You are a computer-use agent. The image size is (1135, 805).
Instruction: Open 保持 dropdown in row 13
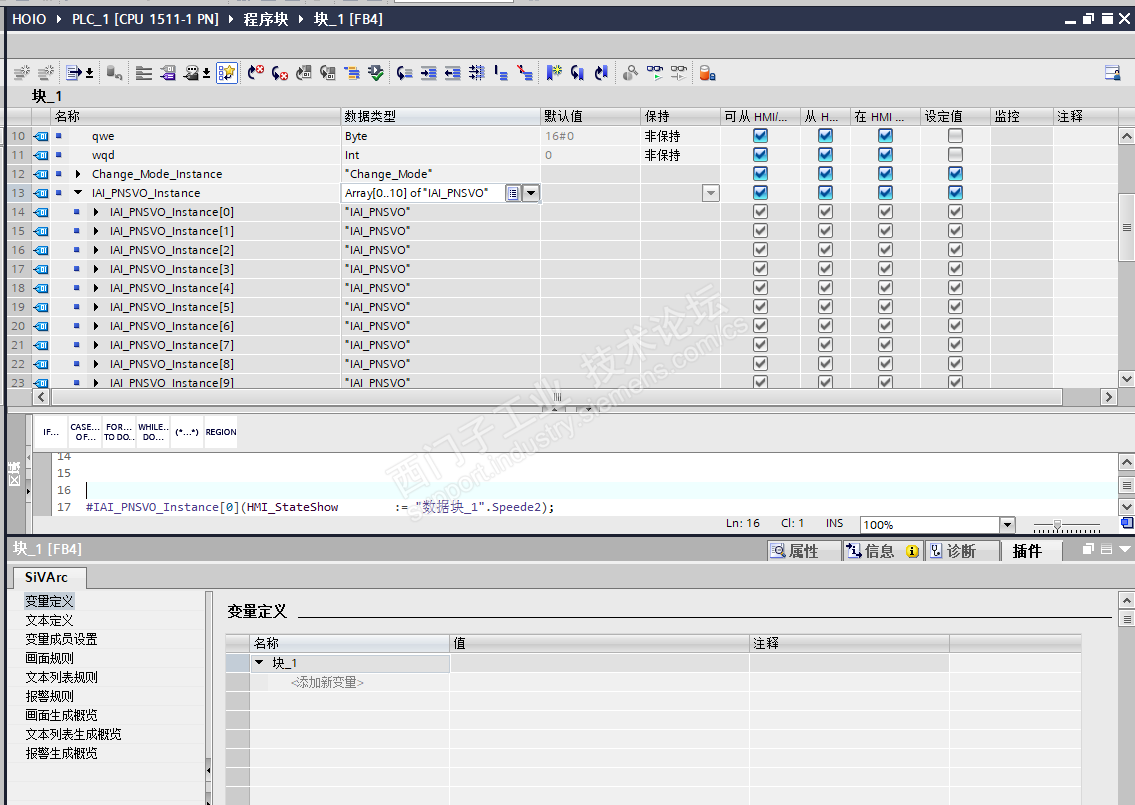(711, 193)
